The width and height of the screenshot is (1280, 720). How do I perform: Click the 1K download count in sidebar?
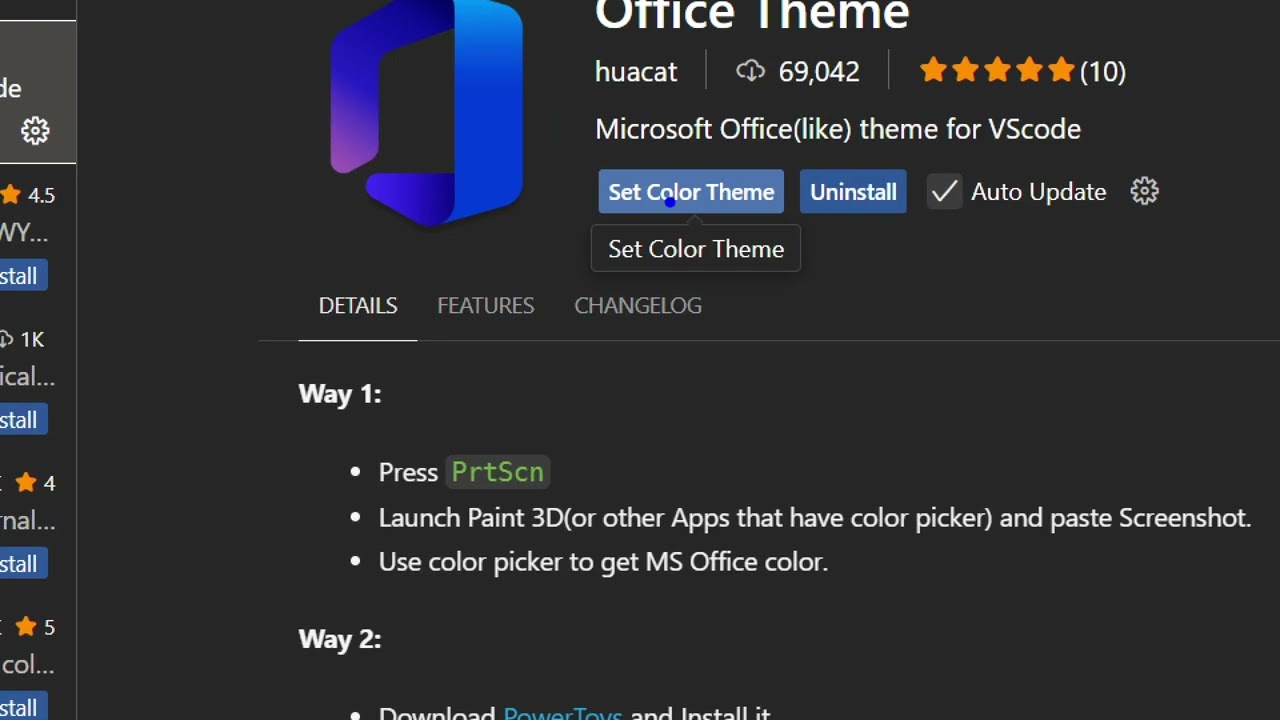pos(22,339)
